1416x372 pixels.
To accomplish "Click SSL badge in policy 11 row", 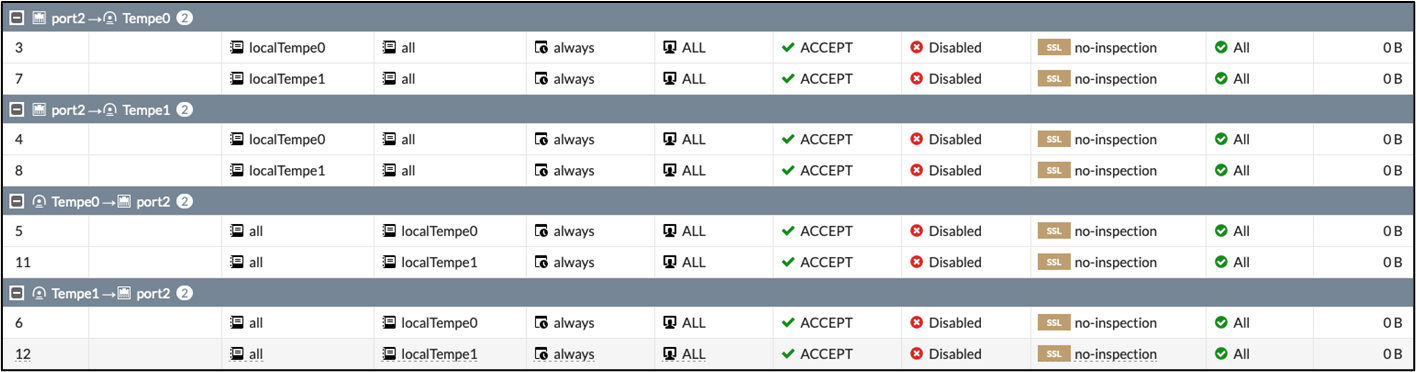I will point(1053,262).
